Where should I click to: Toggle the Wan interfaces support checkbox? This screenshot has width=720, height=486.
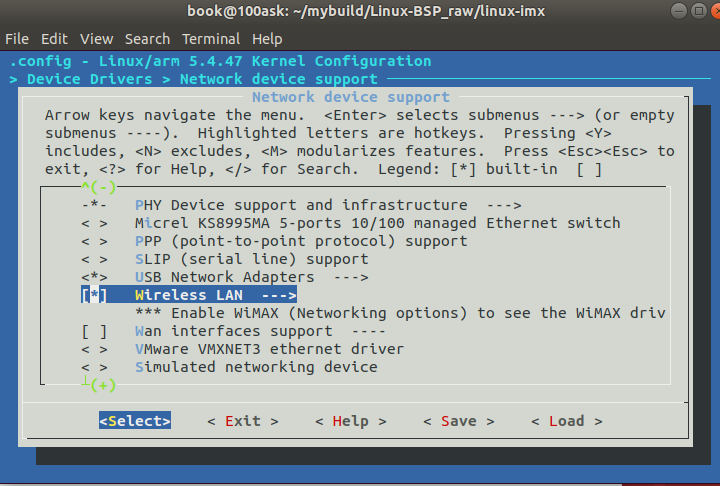(x=94, y=331)
